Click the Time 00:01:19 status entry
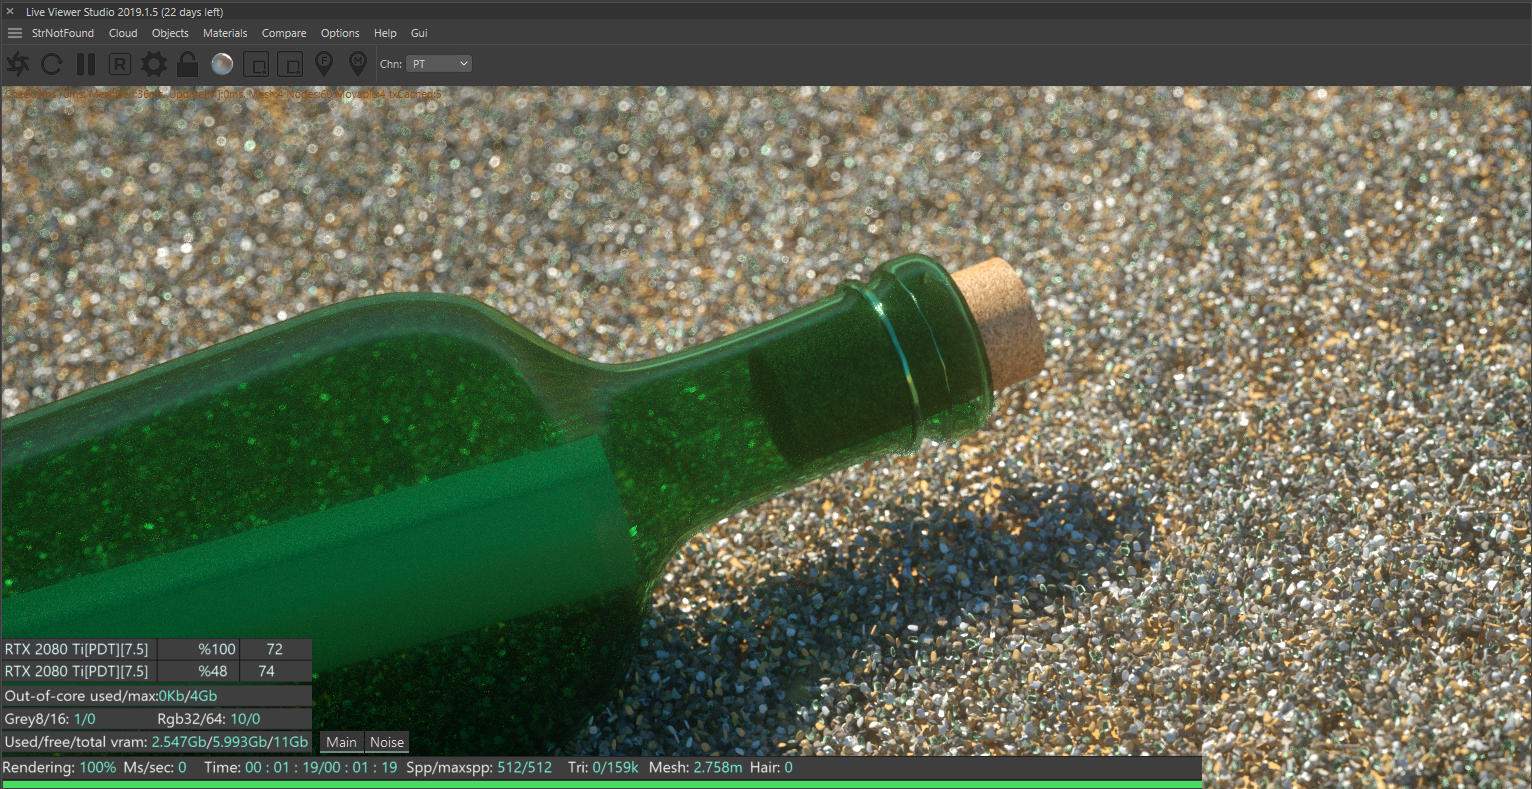The width and height of the screenshot is (1532, 789). [x=301, y=767]
